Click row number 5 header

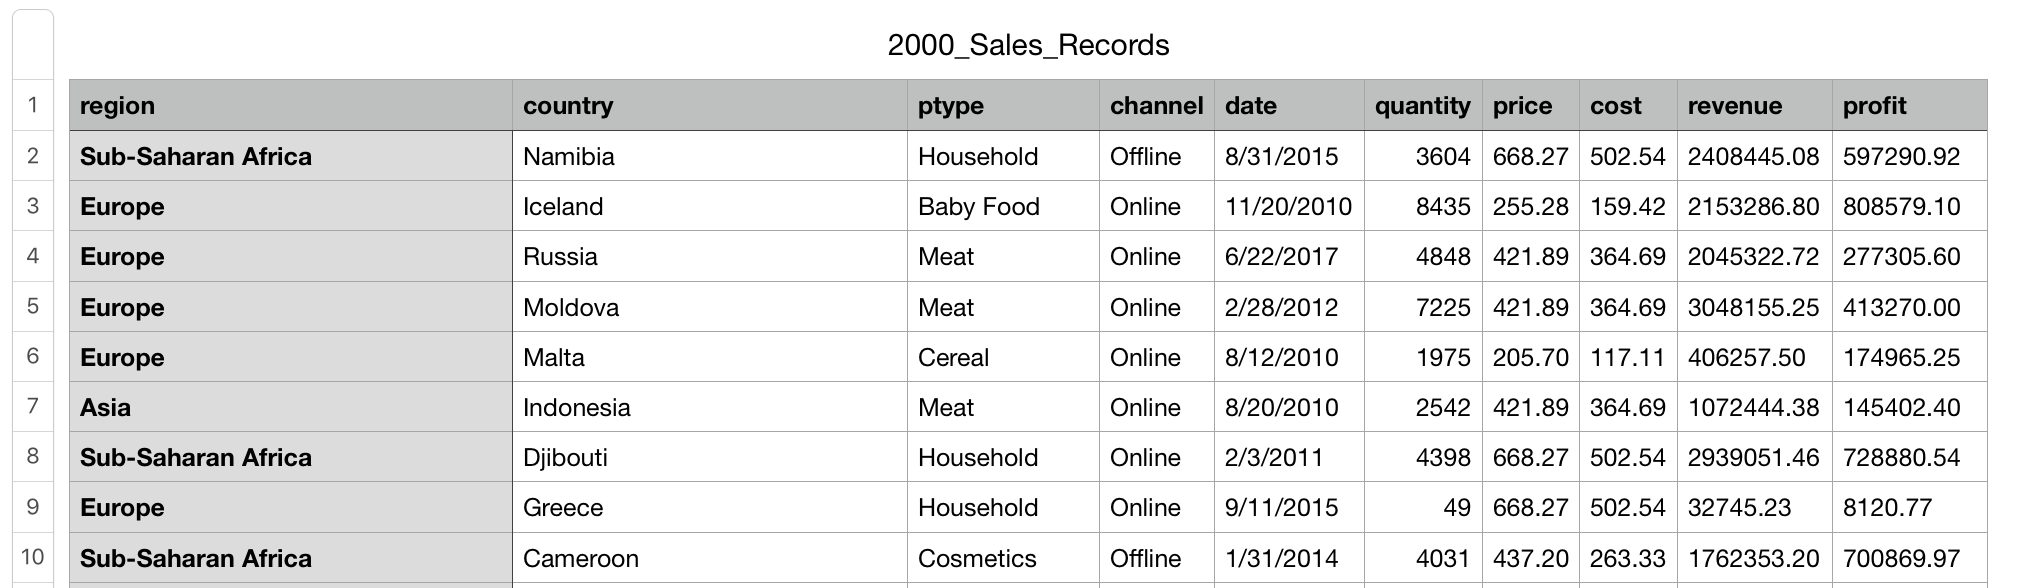pos(33,306)
